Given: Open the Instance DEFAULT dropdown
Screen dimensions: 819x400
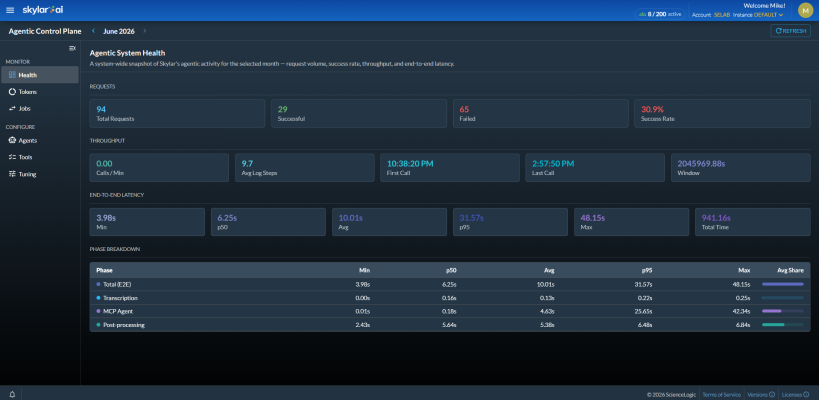Looking at the screenshot, I should [x=769, y=15].
